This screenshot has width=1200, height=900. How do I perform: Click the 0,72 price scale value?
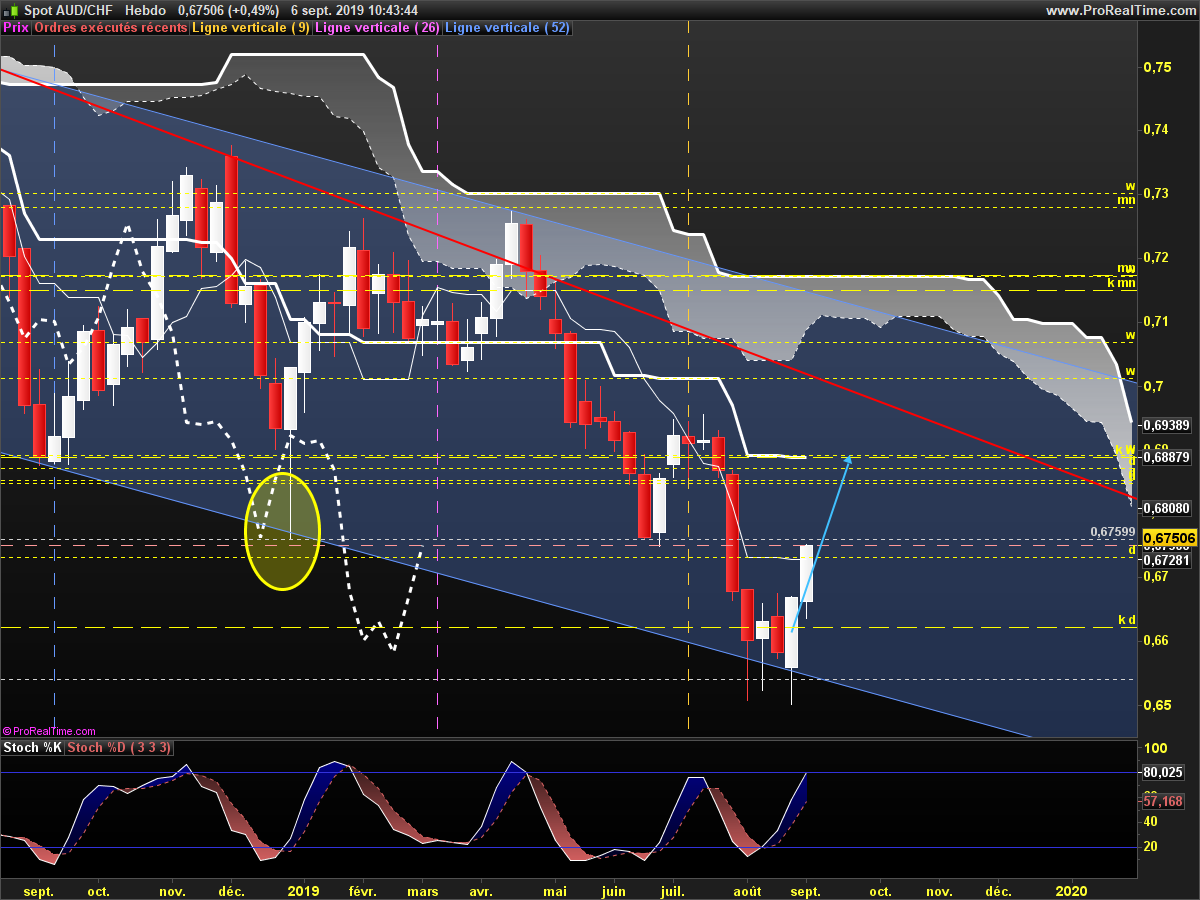1157,257
